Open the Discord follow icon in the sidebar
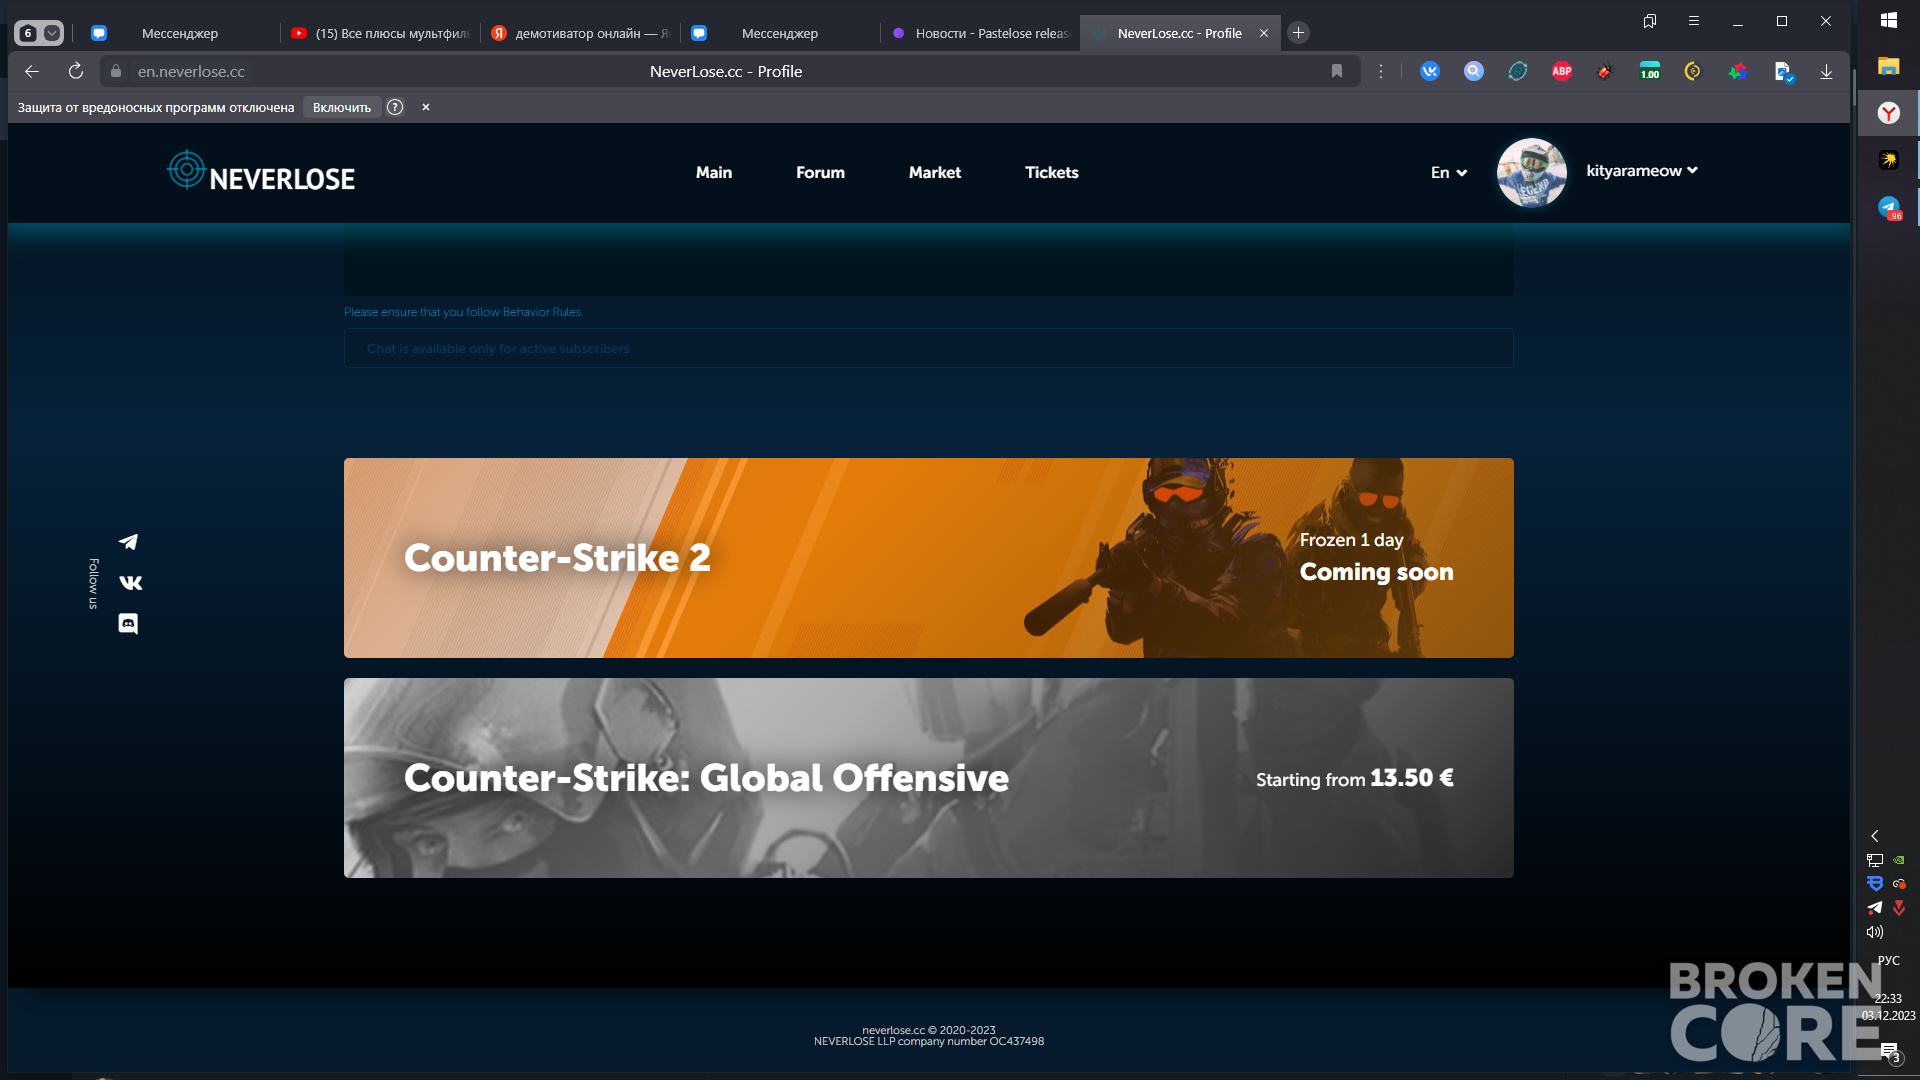This screenshot has width=1920, height=1080. (128, 624)
